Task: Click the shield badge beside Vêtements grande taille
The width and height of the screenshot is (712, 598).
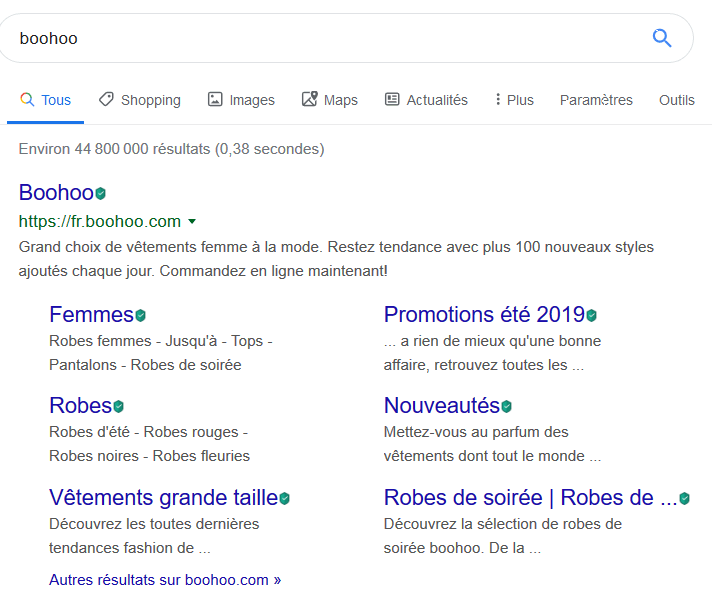Action: click(284, 499)
